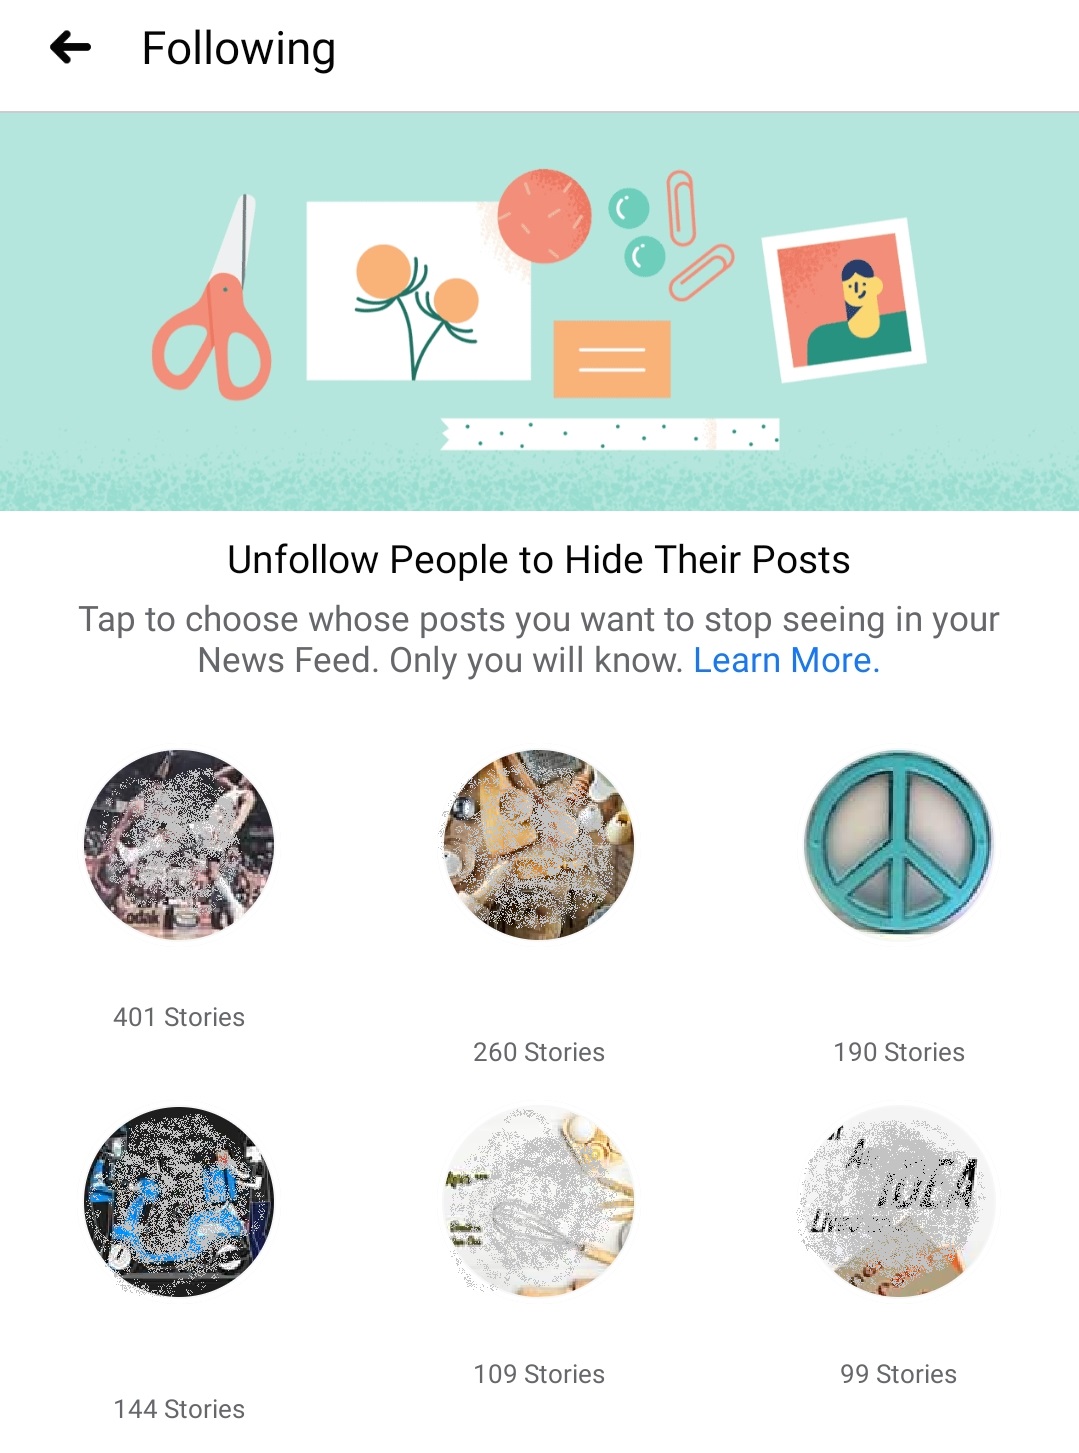Tap the back arrow icon
This screenshot has height=1453, width=1079.
(x=70, y=47)
